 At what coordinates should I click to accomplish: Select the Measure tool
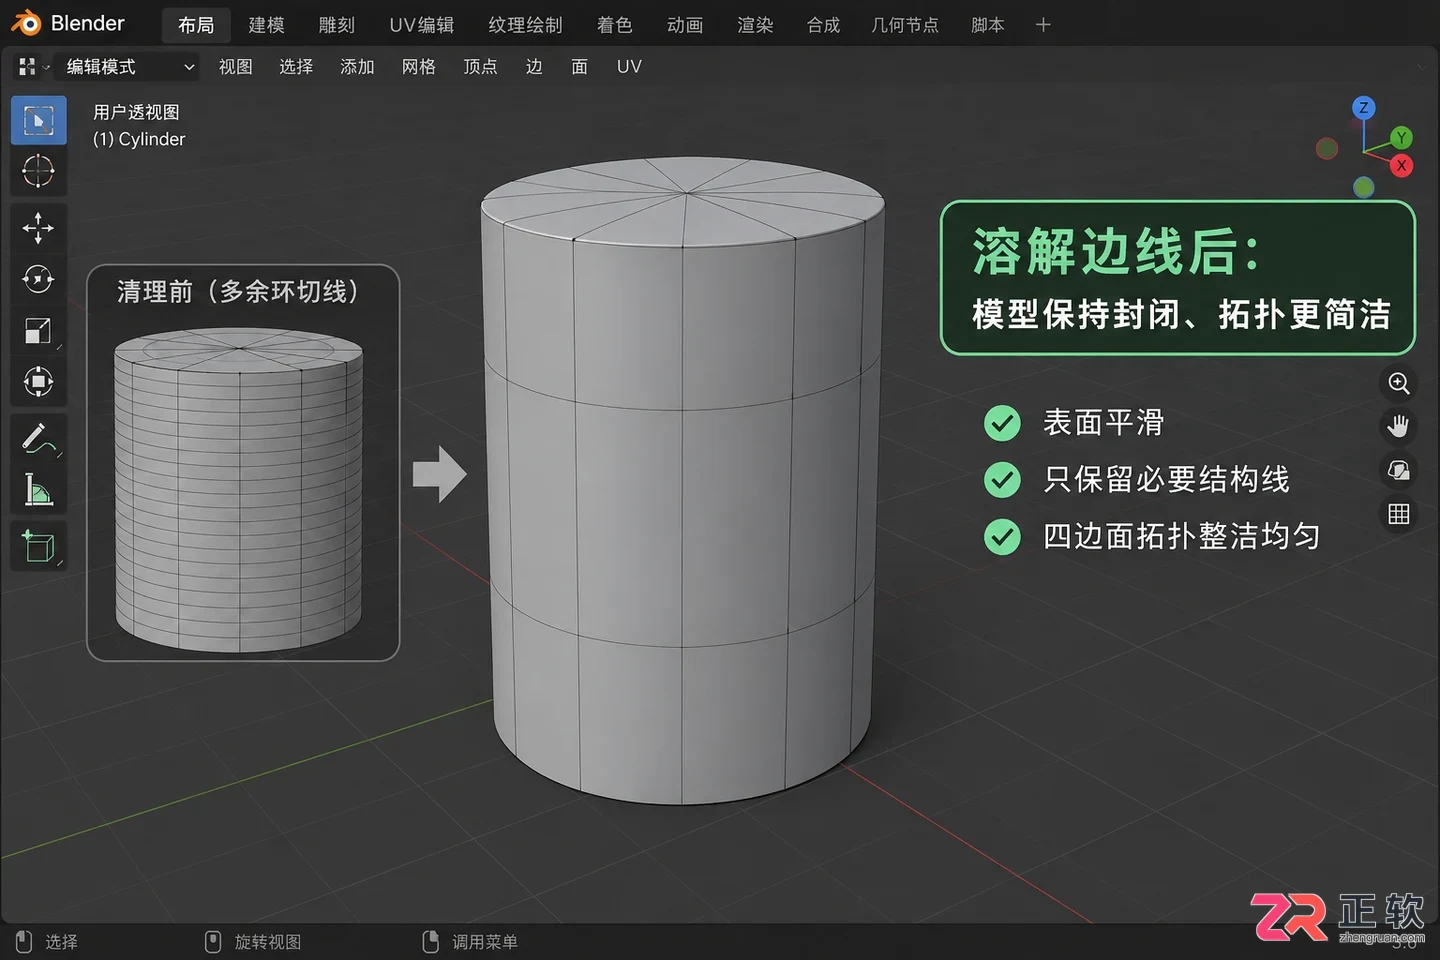click(x=38, y=489)
